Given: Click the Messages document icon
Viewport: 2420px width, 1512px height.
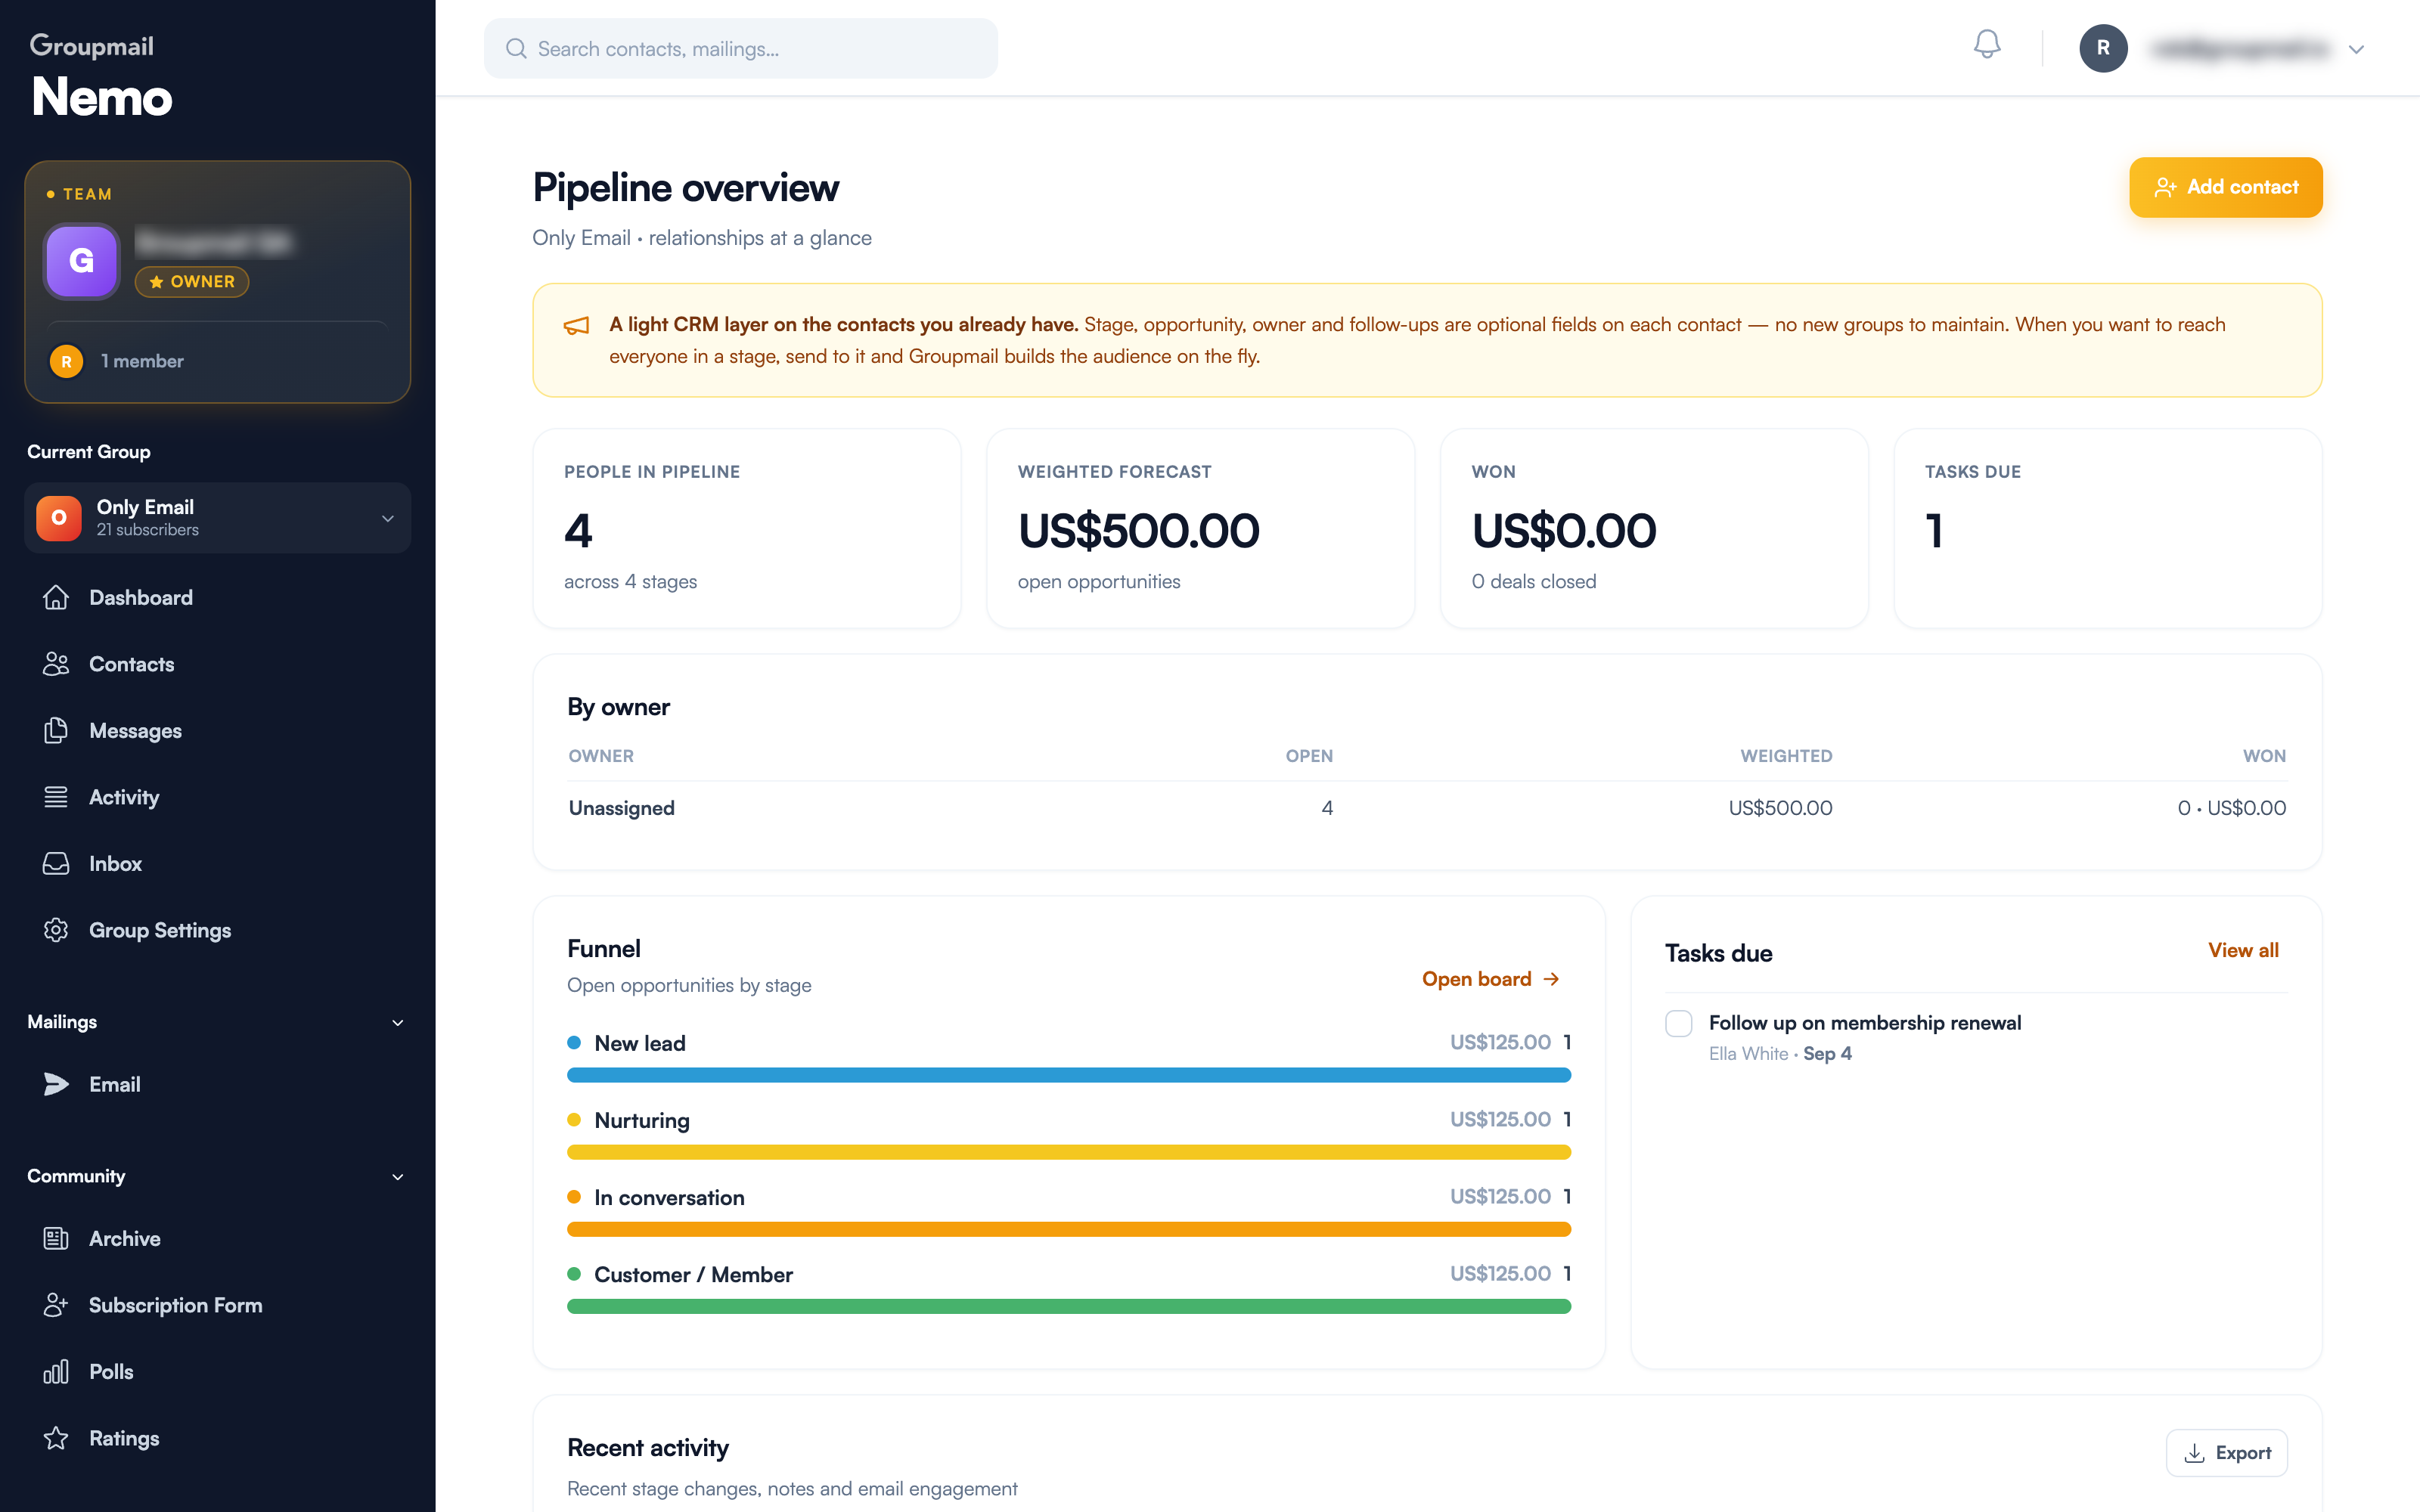Looking at the screenshot, I should [x=56, y=730].
